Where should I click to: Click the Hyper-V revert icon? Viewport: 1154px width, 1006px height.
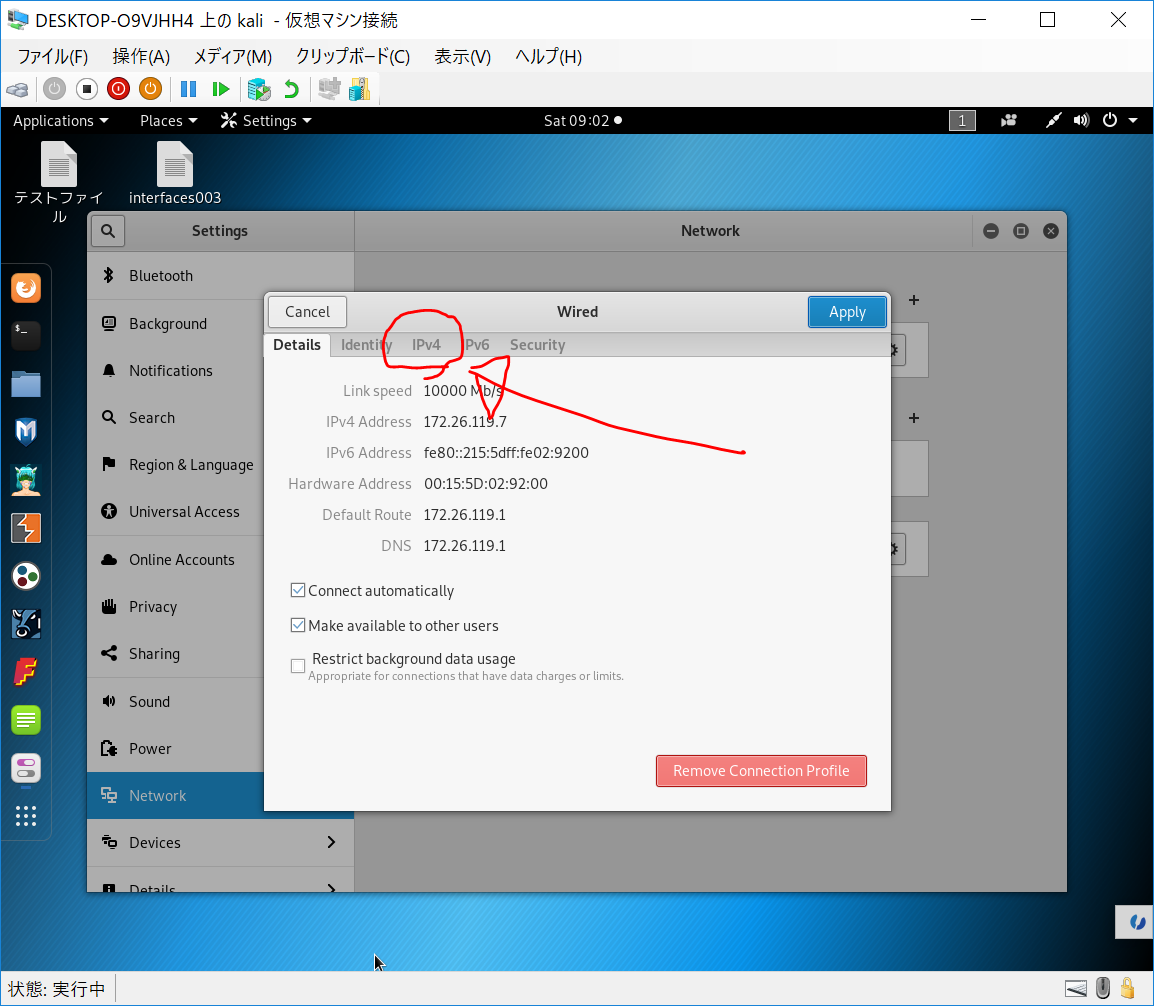[x=291, y=89]
